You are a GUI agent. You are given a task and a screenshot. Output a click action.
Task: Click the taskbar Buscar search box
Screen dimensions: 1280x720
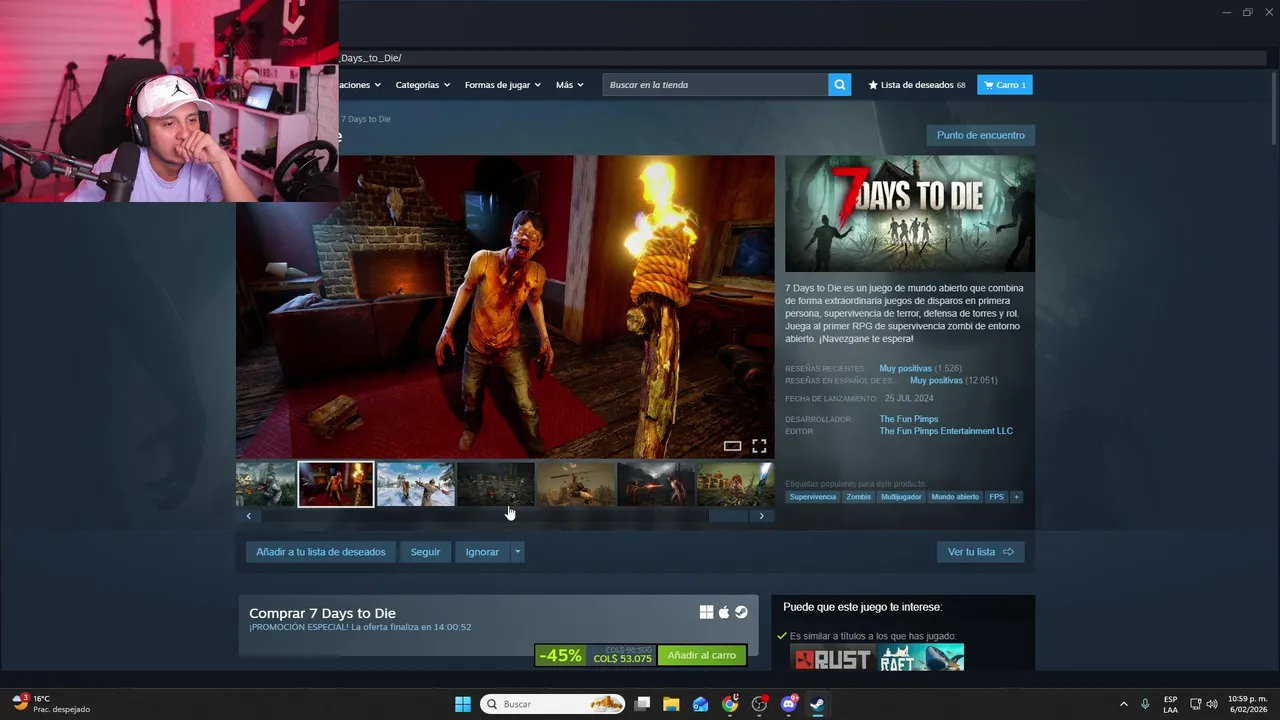point(553,704)
